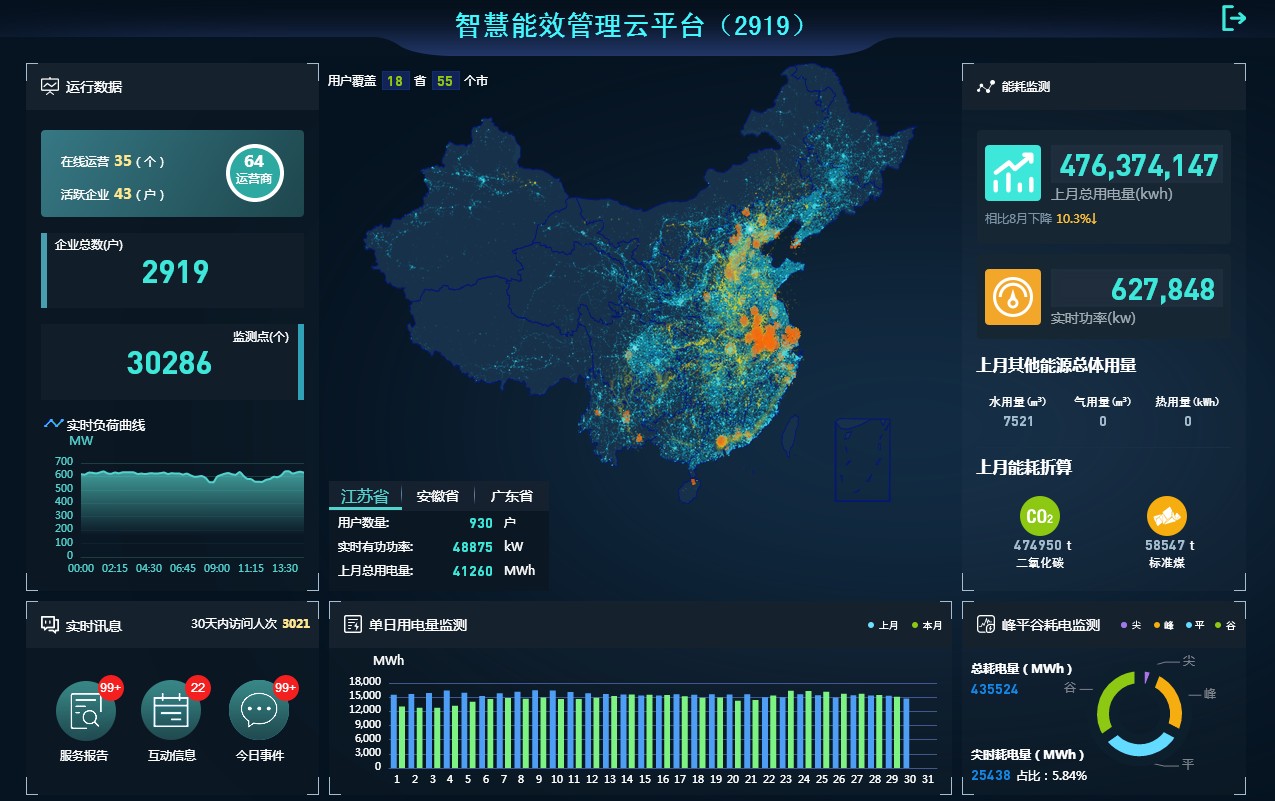The height and width of the screenshot is (801, 1275).
Task: Toggle the 本月 legend series
Action: coord(926,625)
